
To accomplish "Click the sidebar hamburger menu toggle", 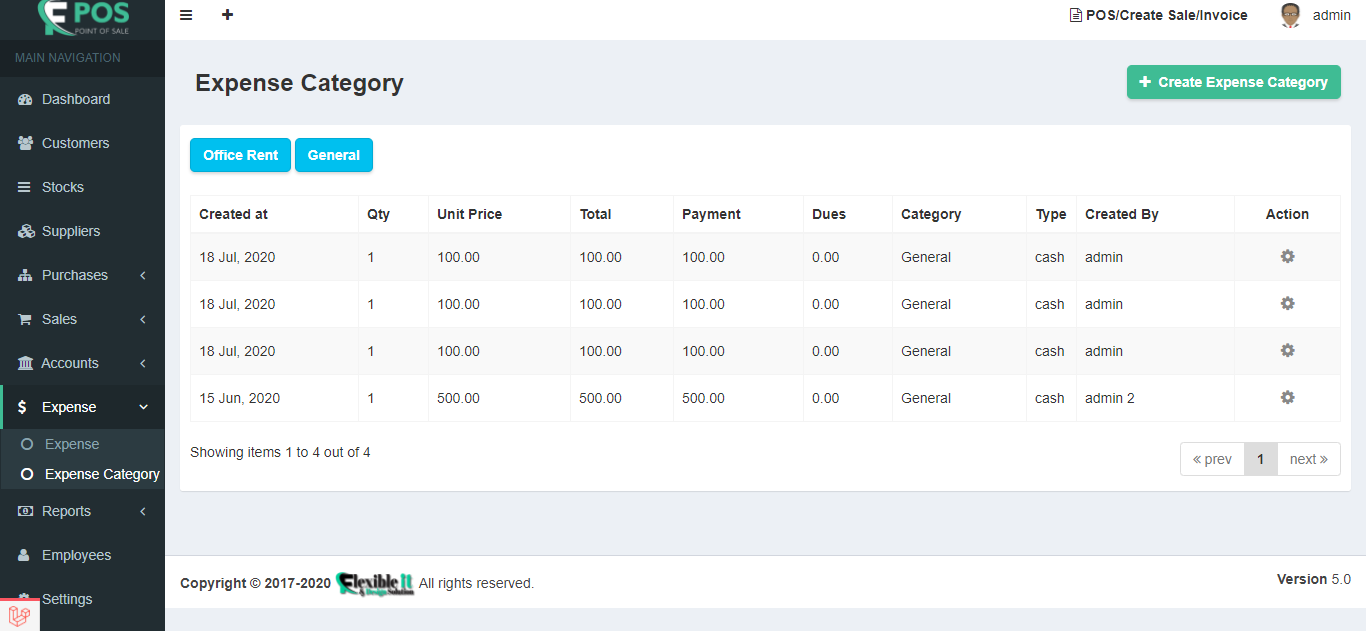I will click(186, 15).
